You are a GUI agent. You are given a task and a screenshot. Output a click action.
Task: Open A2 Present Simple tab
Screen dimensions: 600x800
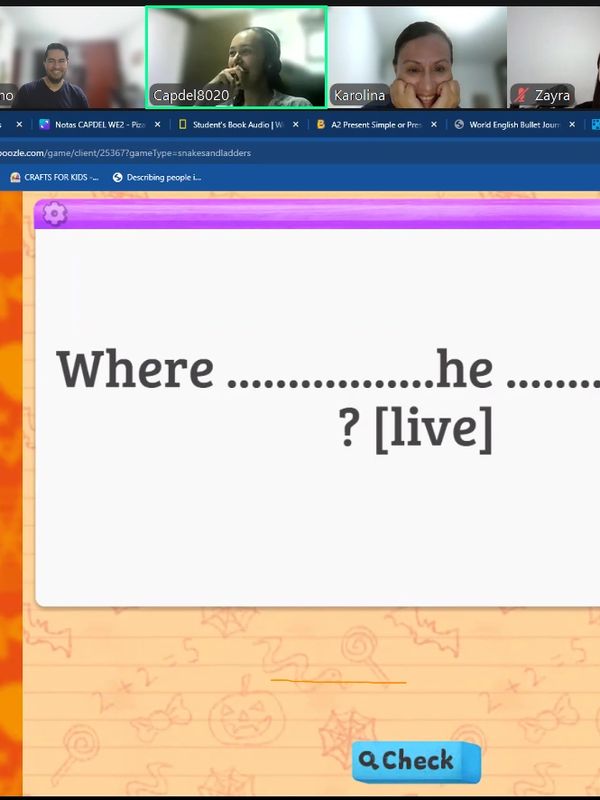click(376, 124)
